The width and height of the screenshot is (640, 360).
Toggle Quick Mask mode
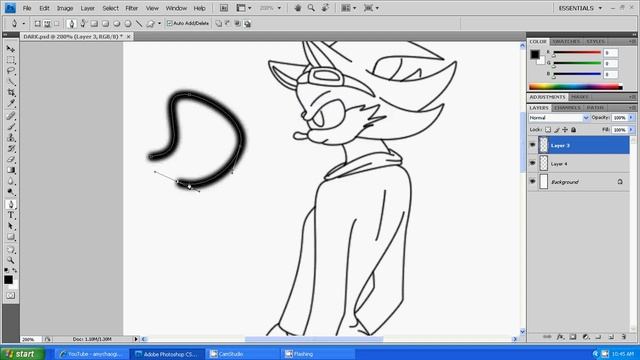coord(10,295)
